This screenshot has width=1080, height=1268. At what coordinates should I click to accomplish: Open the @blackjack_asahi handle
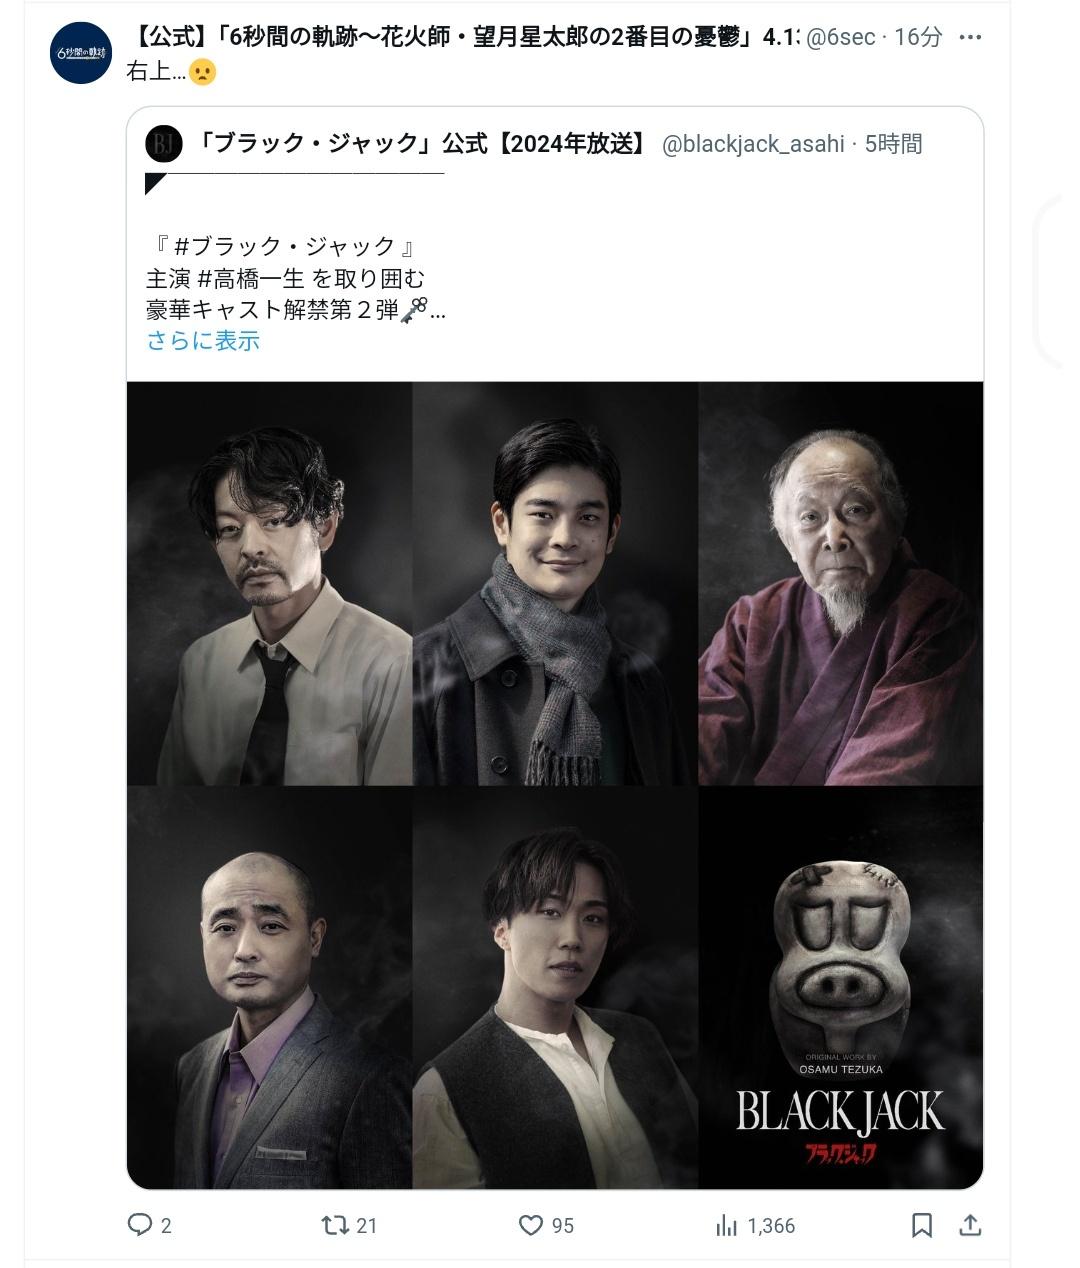753,144
